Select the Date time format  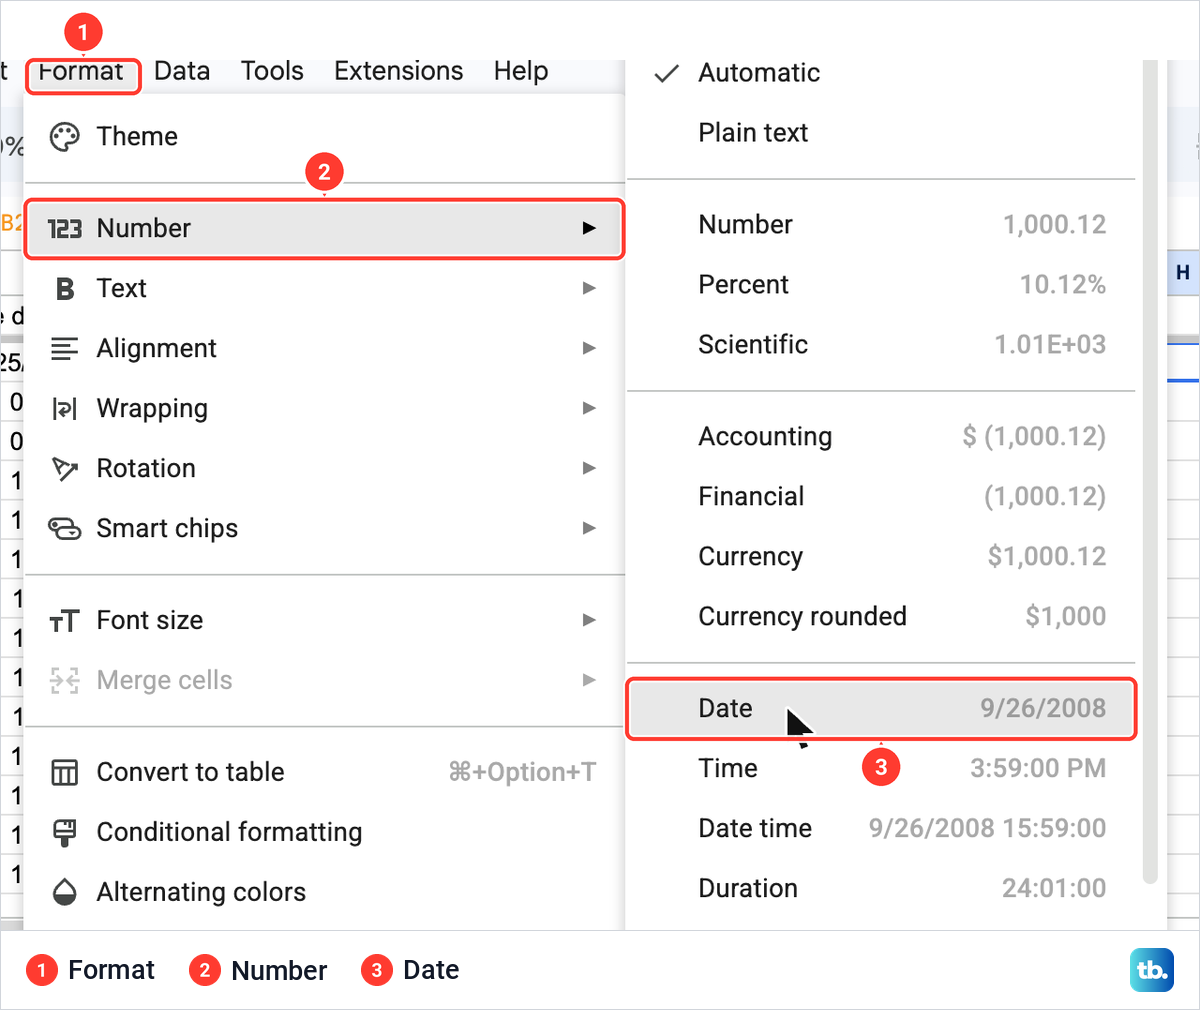[x=881, y=829]
